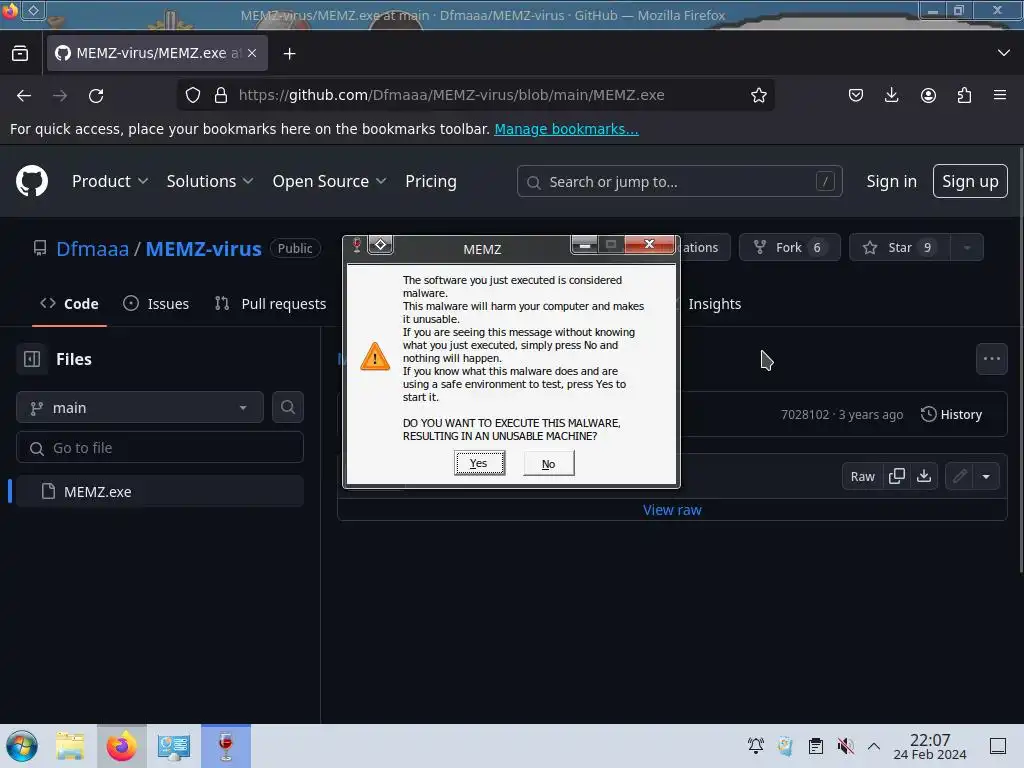Open the Pocket save icon in toolbar
The image size is (1024, 768).
[856, 95]
